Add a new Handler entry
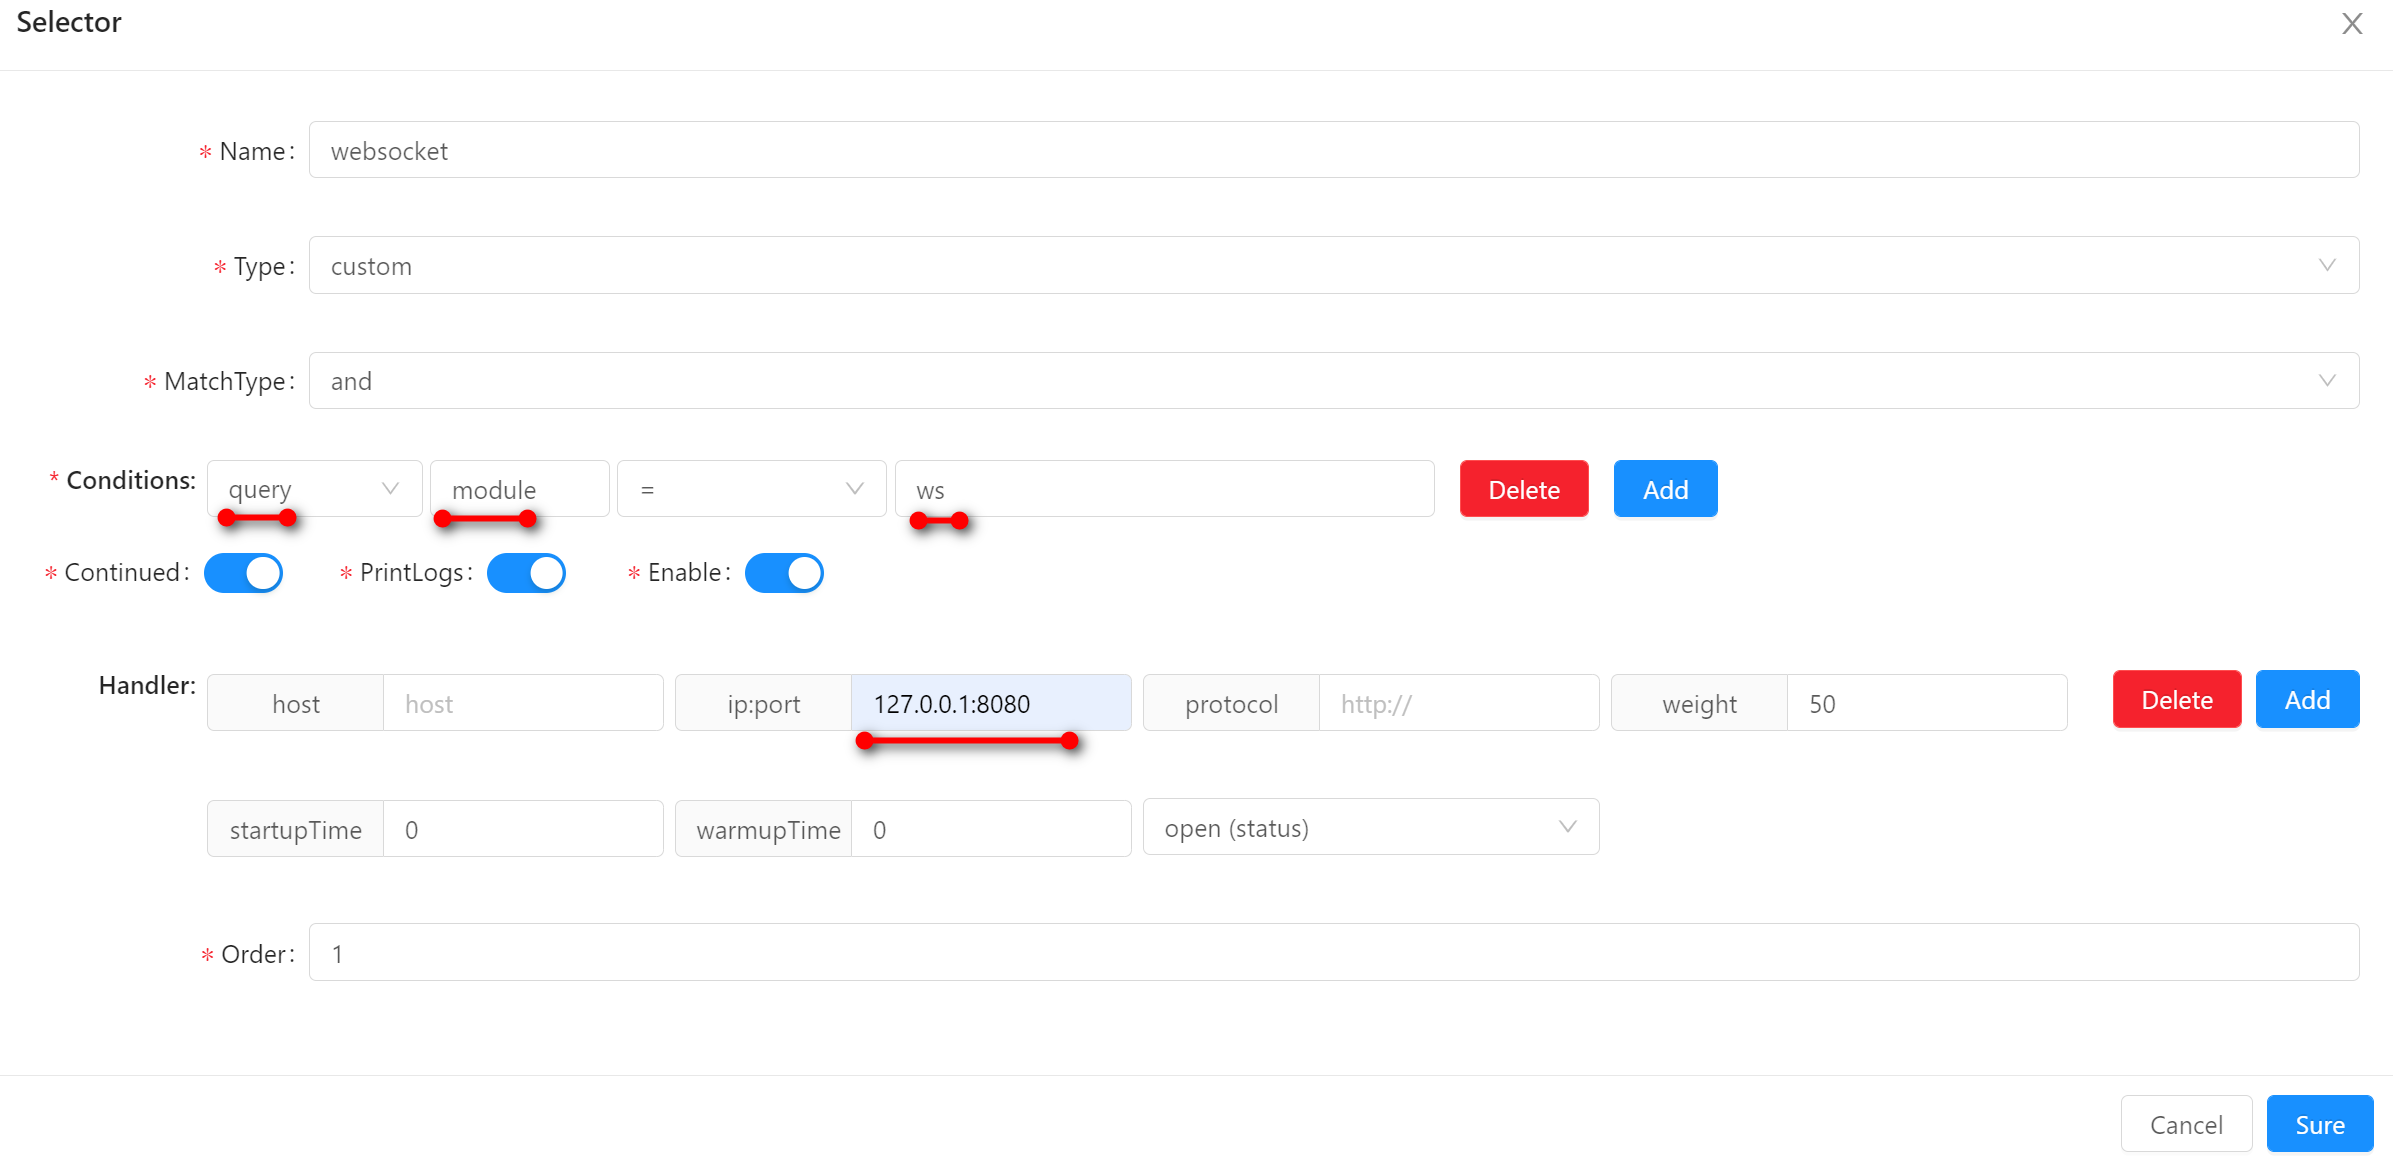This screenshot has width=2393, height=1158. (2307, 700)
